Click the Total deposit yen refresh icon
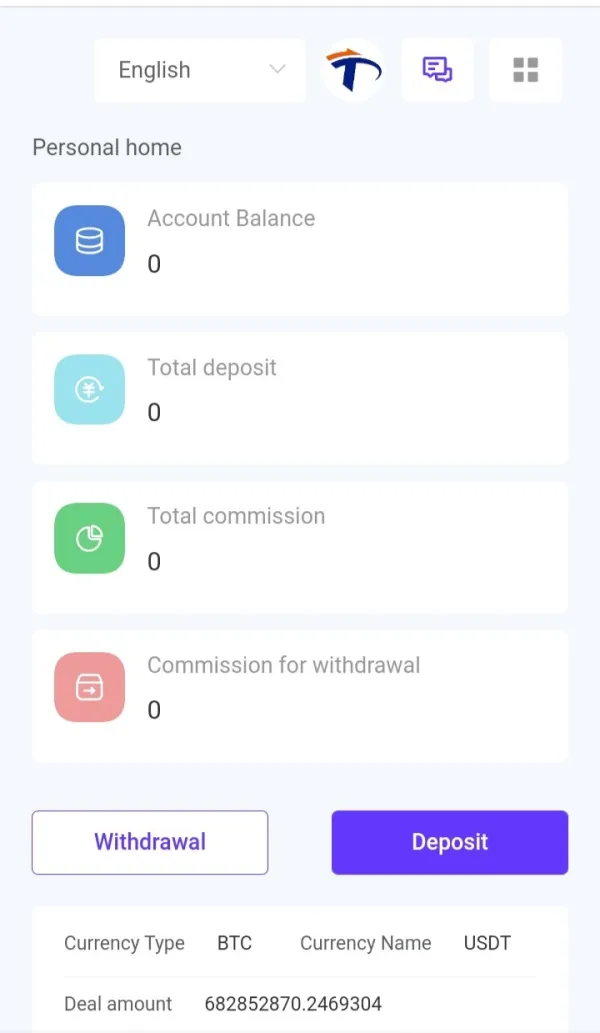 point(89,390)
